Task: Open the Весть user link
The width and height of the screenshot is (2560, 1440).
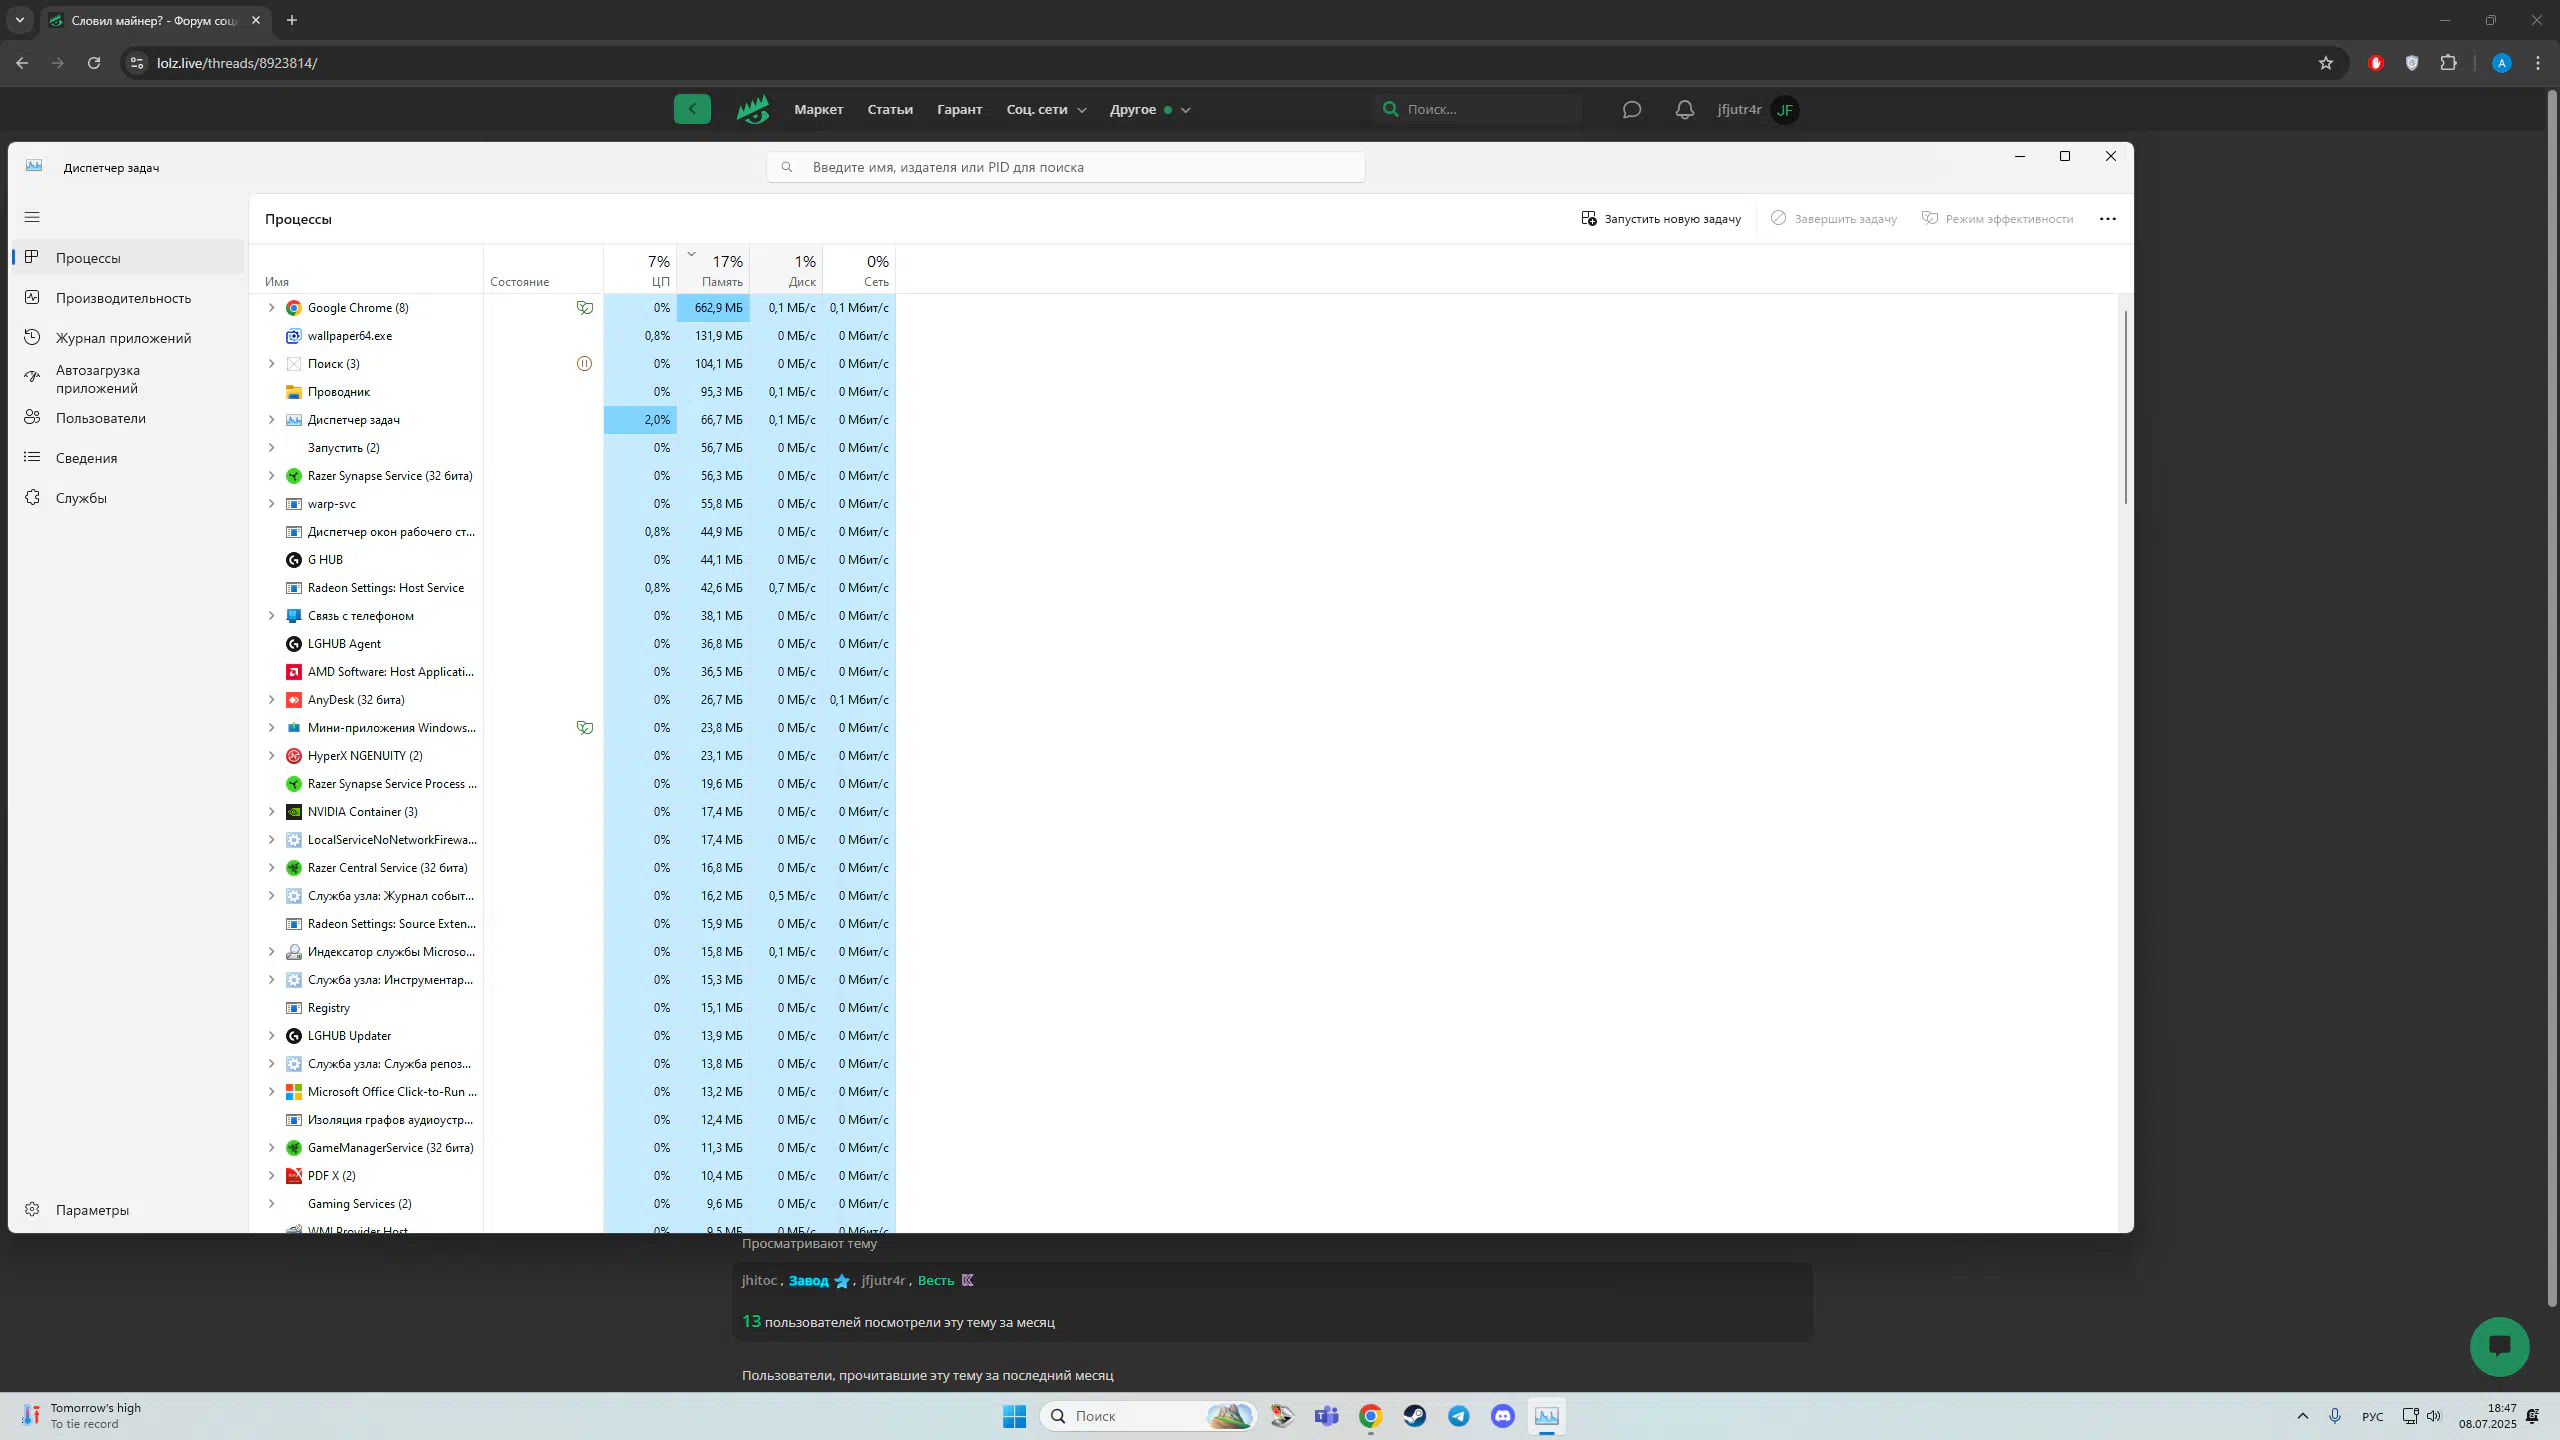Action: point(936,1281)
